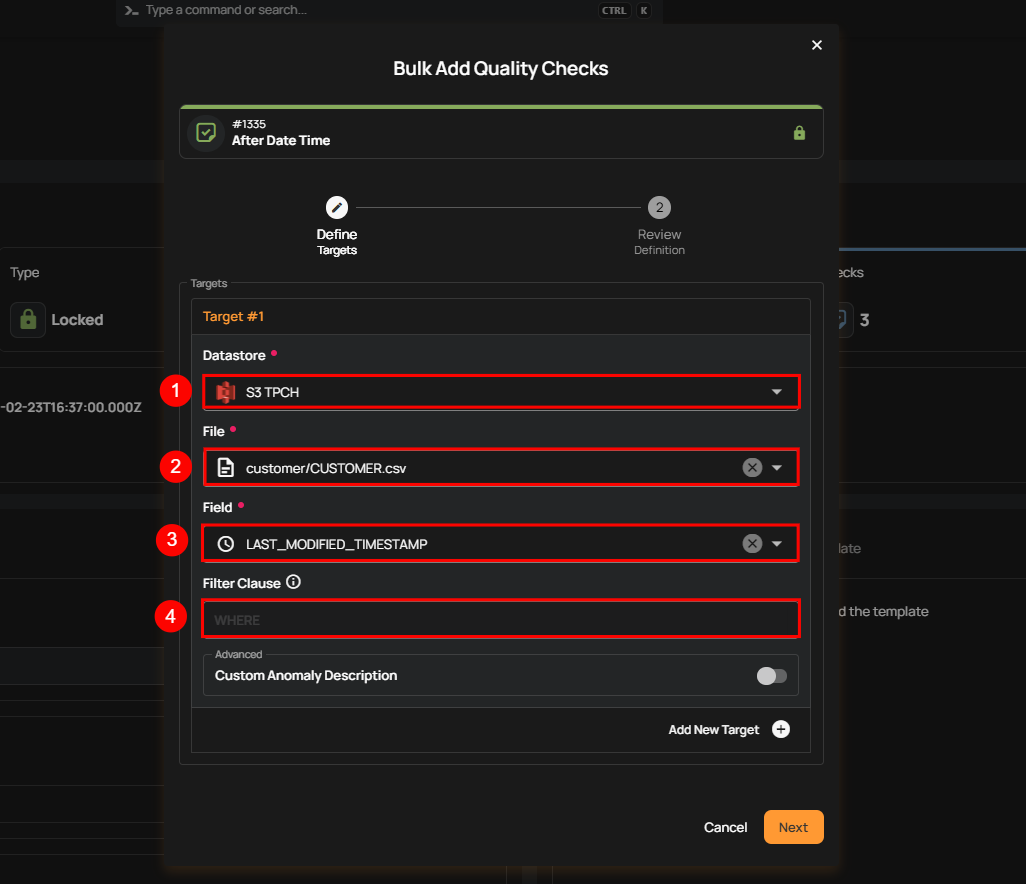Click the plus icon to add new target
1026x884 pixels.
click(781, 730)
